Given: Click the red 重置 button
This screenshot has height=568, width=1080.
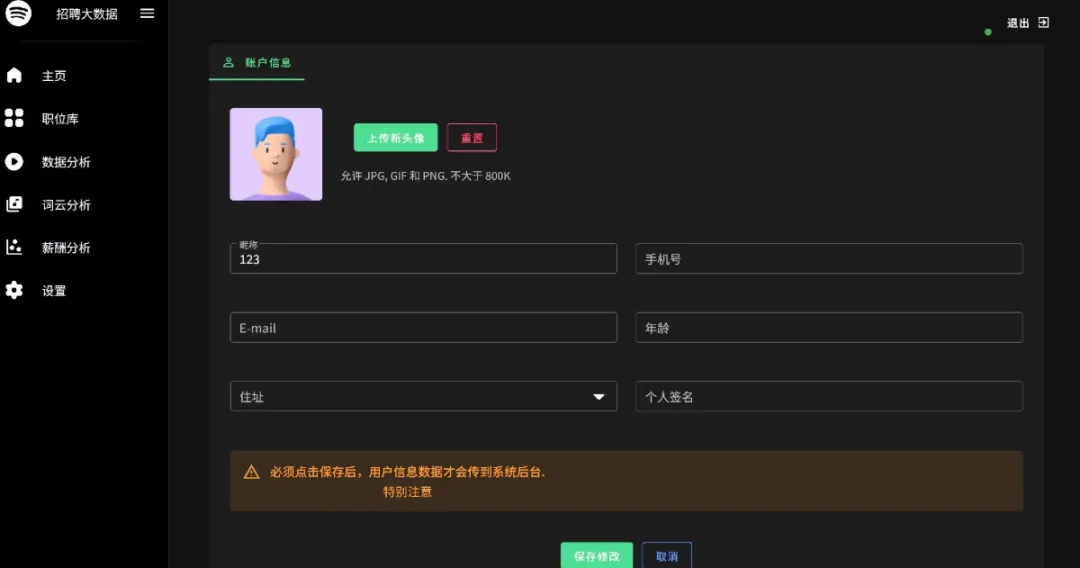Looking at the screenshot, I should 472,138.
